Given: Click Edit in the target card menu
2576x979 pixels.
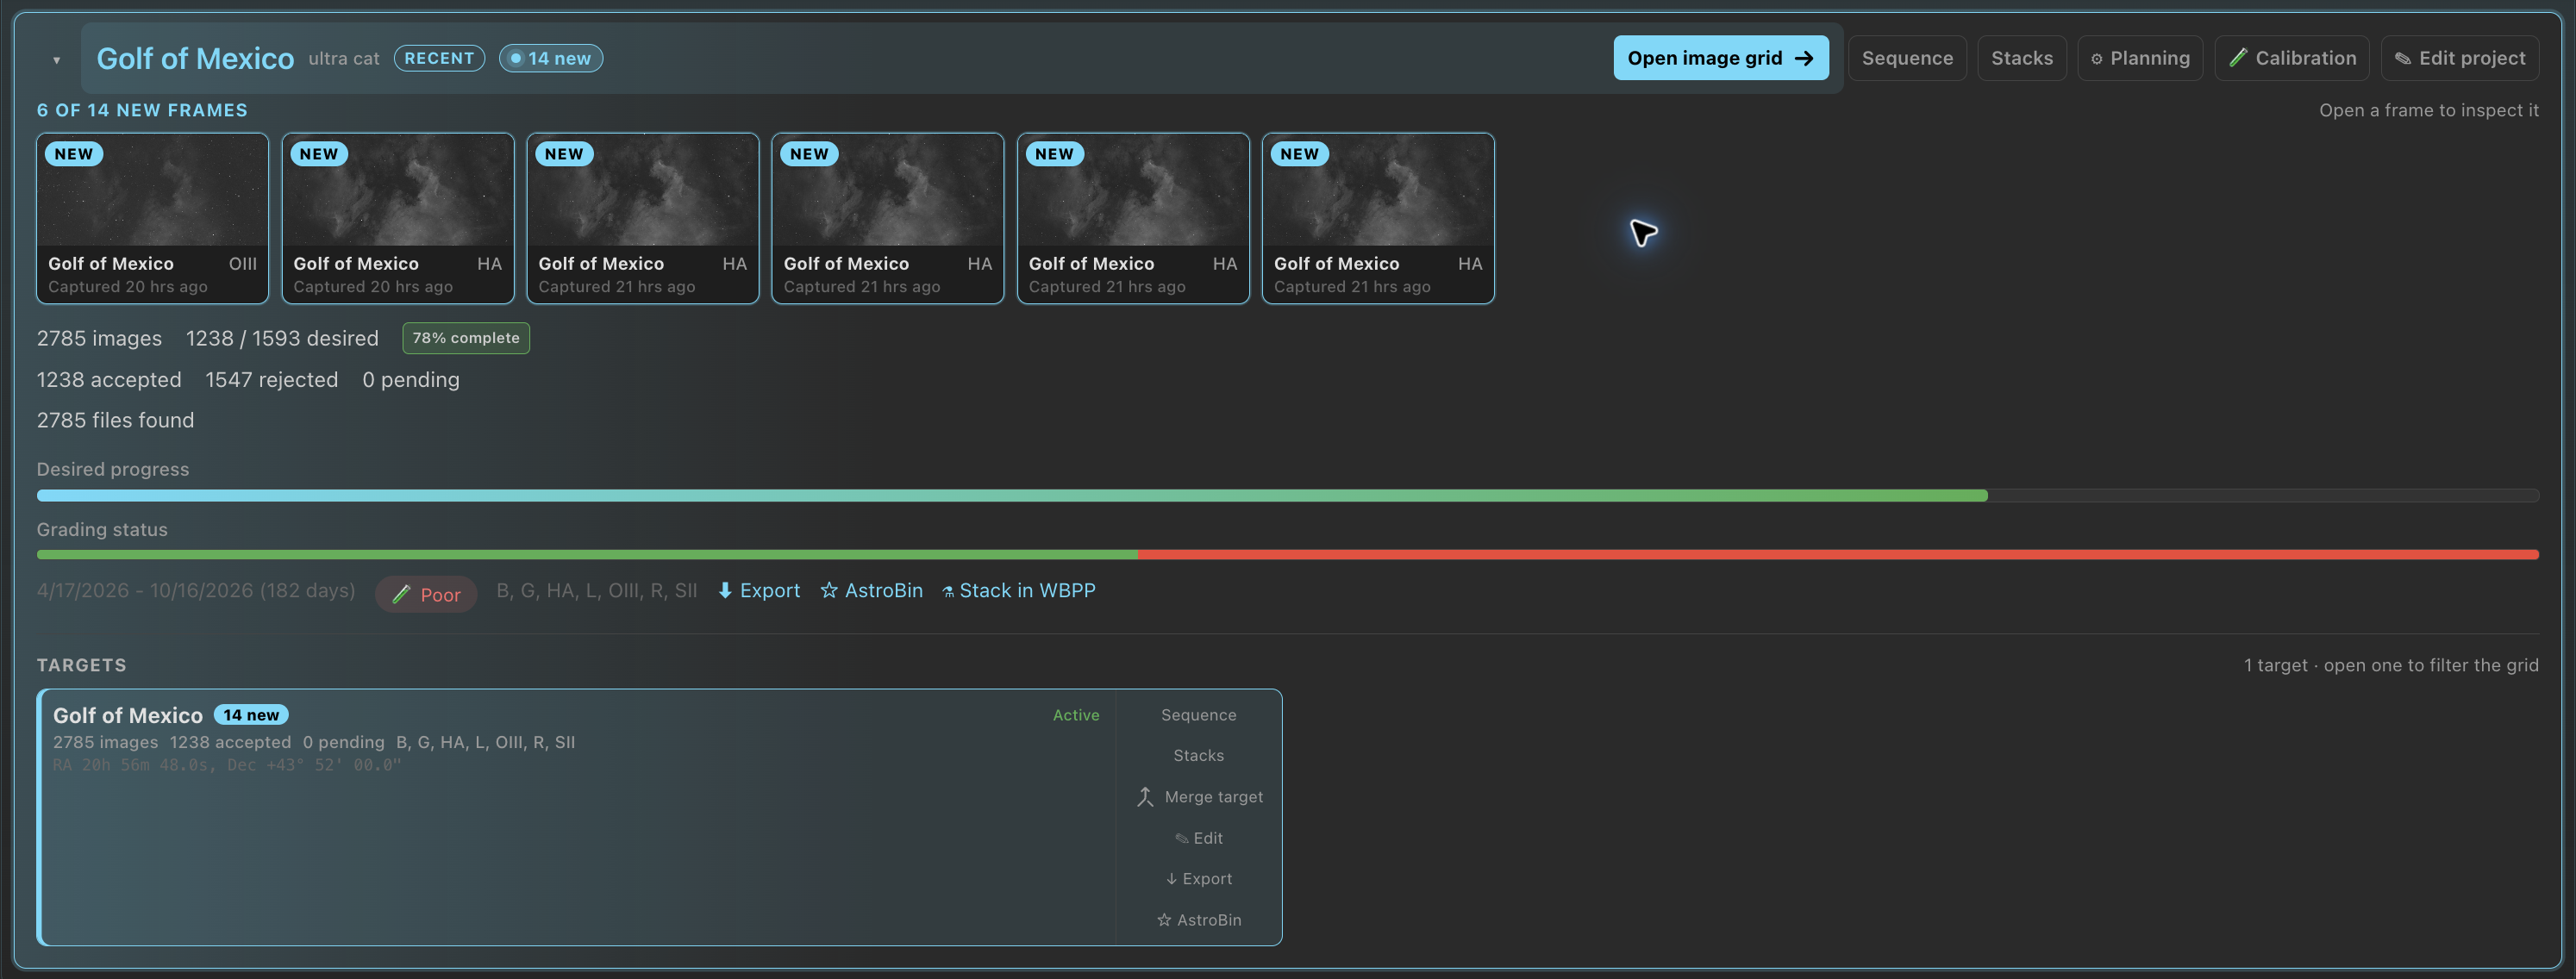Looking at the screenshot, I should [1198, 838].
